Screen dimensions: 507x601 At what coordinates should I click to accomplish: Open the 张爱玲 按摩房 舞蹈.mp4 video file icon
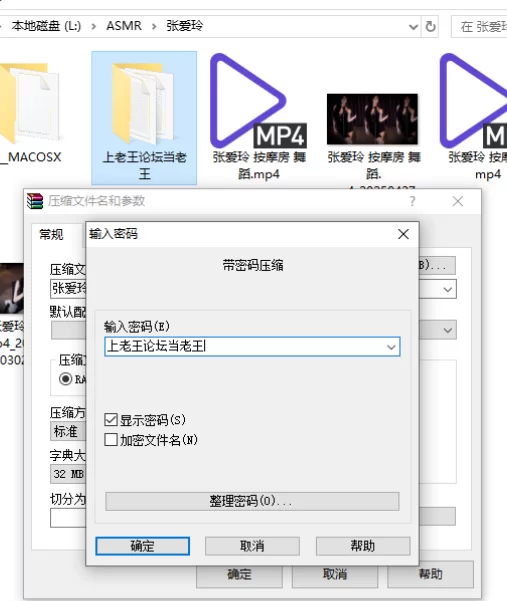click(x=259, y=101)
